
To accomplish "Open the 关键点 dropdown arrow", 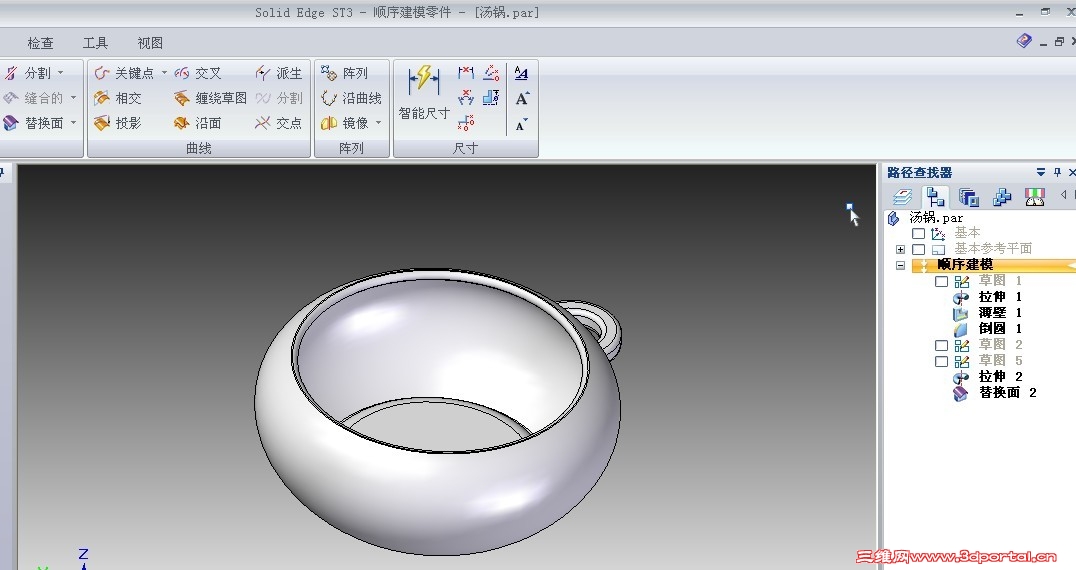I will pyautogui.click(x=164, y=72).
